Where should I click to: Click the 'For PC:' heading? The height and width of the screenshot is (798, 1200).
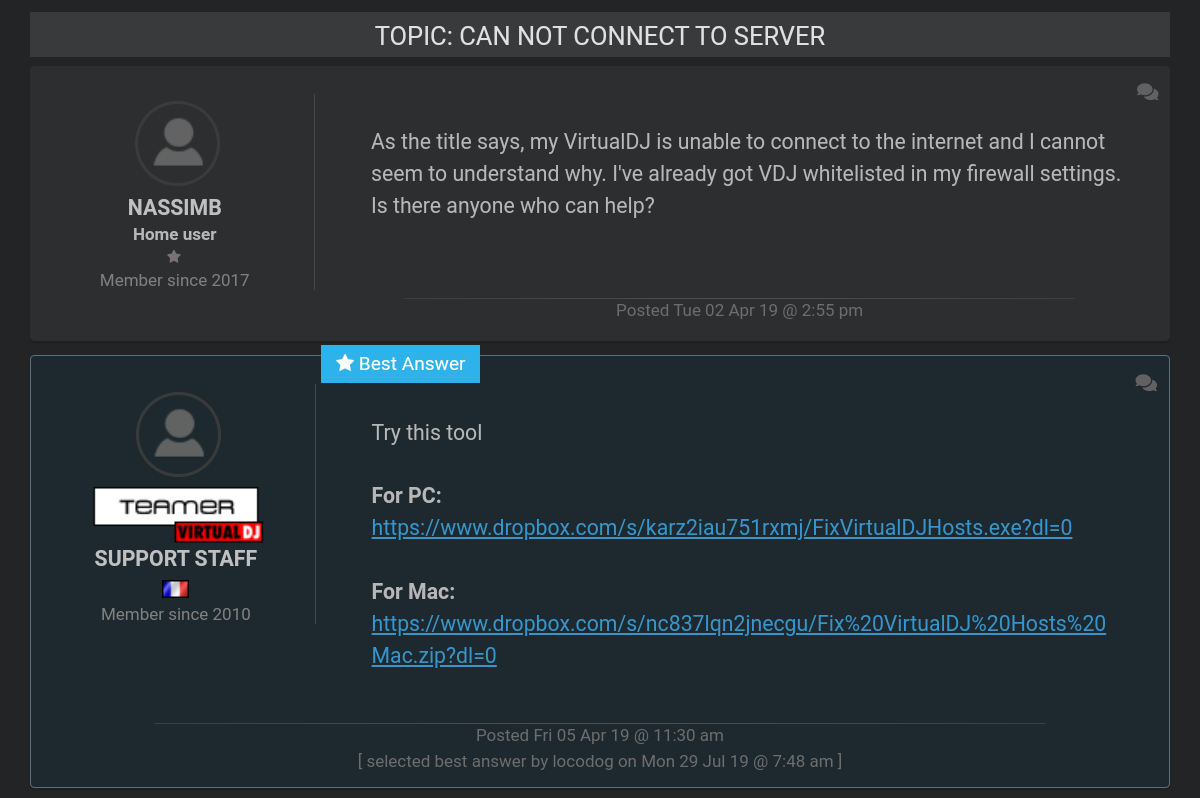coord(406,496)
